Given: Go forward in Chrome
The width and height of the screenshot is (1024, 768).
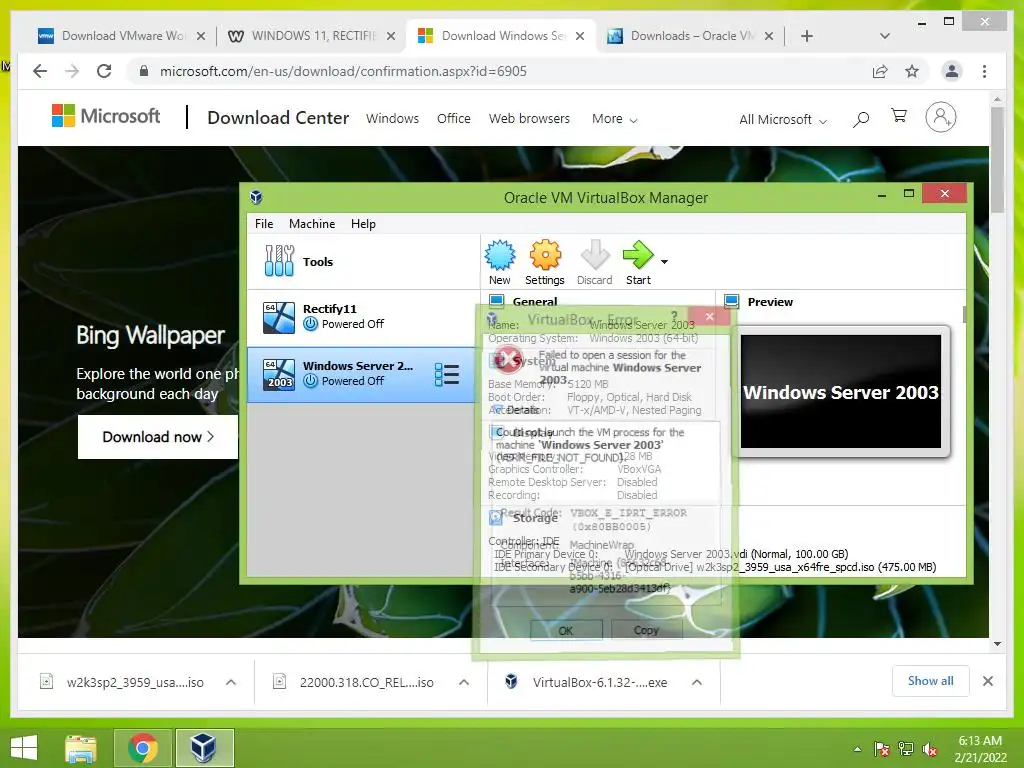Looking at the screenshot, I should [x=72, y=71].
